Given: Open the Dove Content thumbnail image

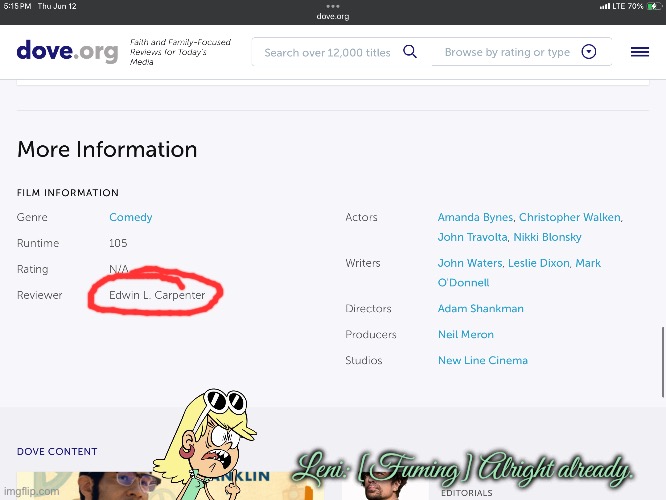Looking at the screenshot, I should click(85, 486).
